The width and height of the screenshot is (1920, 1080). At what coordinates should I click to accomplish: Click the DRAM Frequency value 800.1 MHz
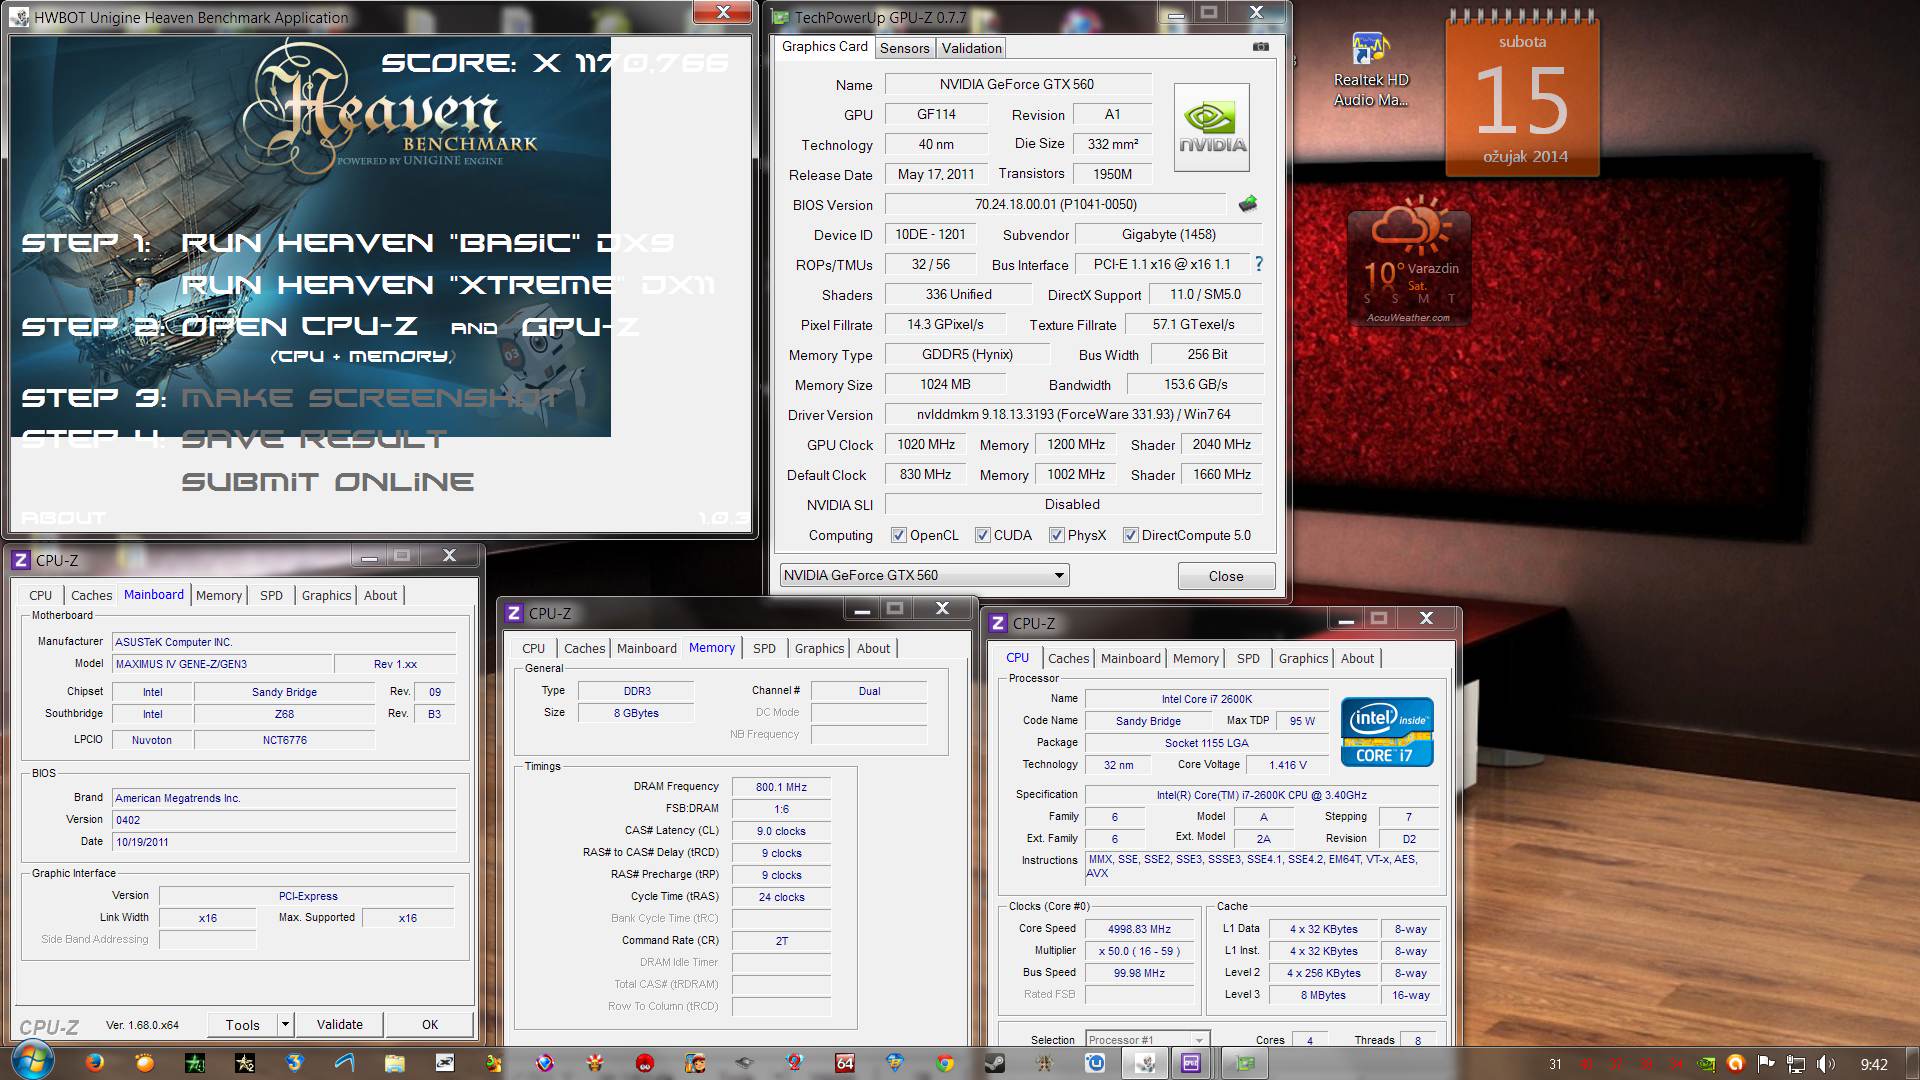(x=781, y=787)
